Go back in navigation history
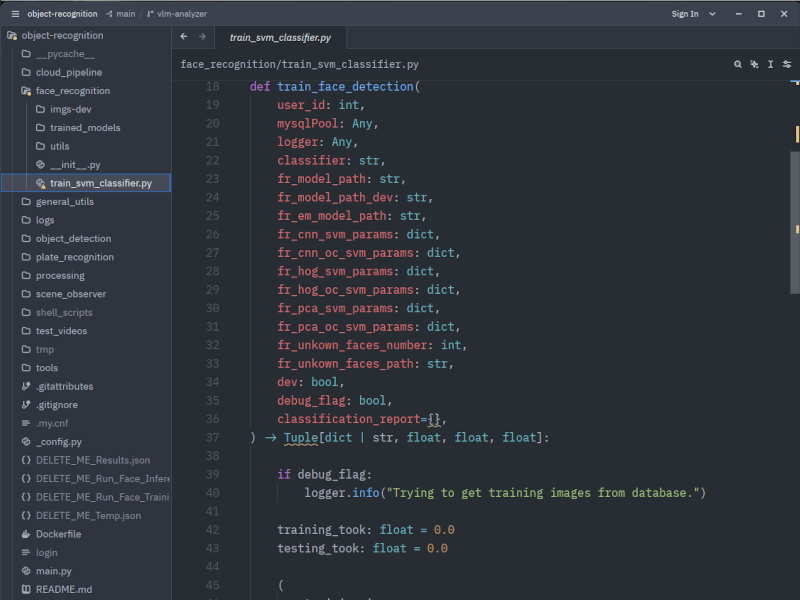The width and height of the screenshot is (800, 600). pyautogui.click(x=184, y=37)
